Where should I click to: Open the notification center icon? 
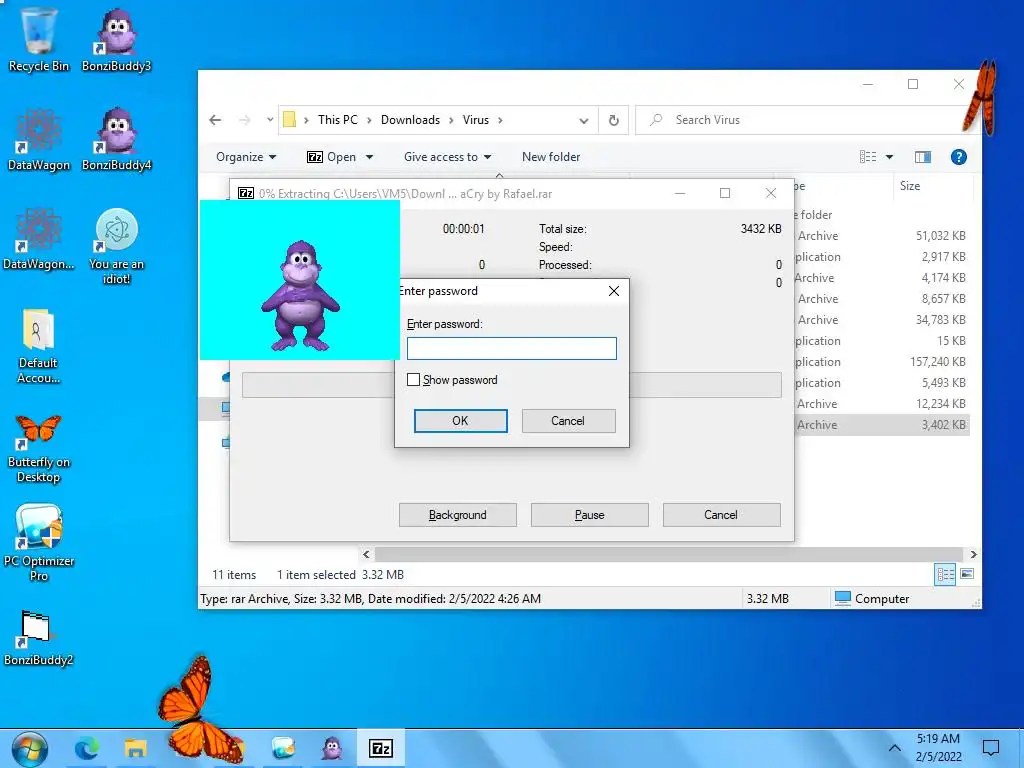pyautogui.click(x=991, y=748)
